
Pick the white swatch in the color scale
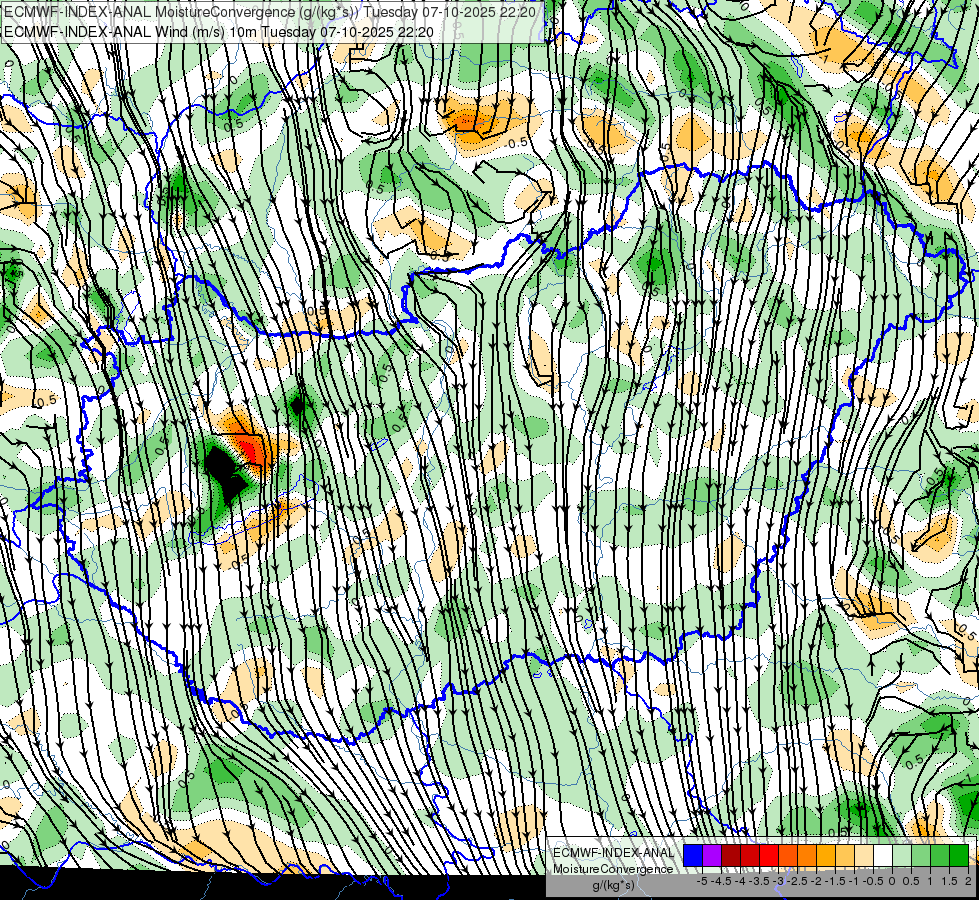click(x=883, y=856)
